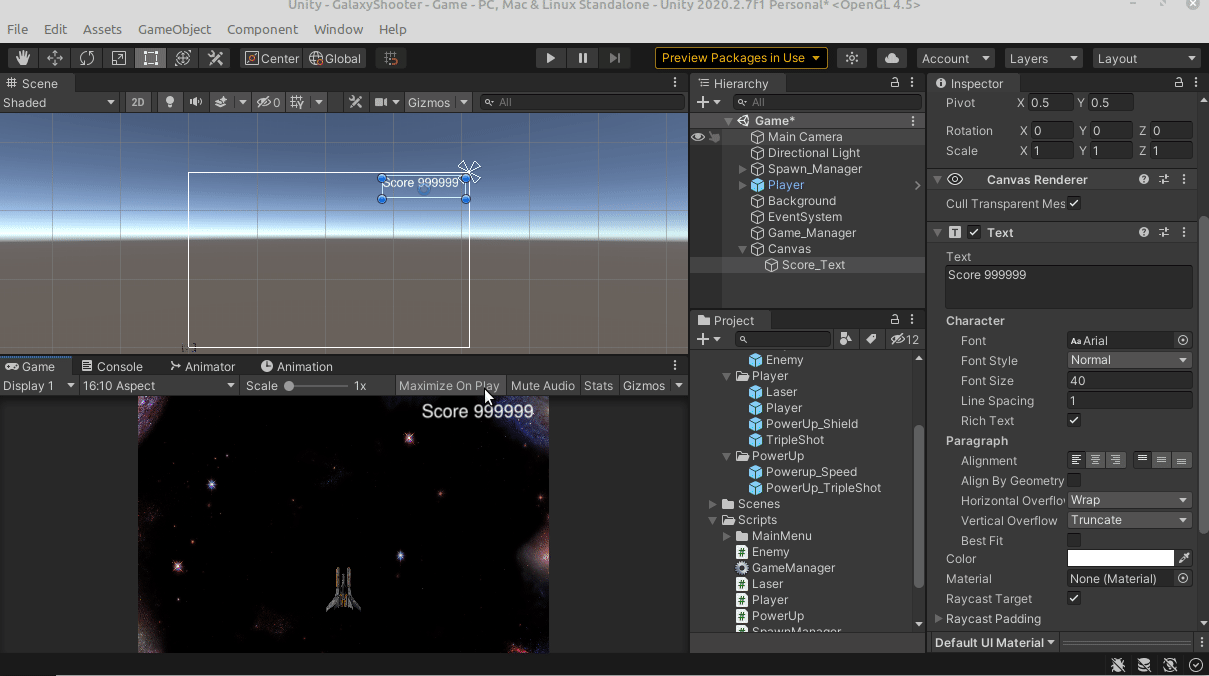Open Collaborate settings sun icon
The height and width of the screenshot is (676, 1209).
point(852,58)
